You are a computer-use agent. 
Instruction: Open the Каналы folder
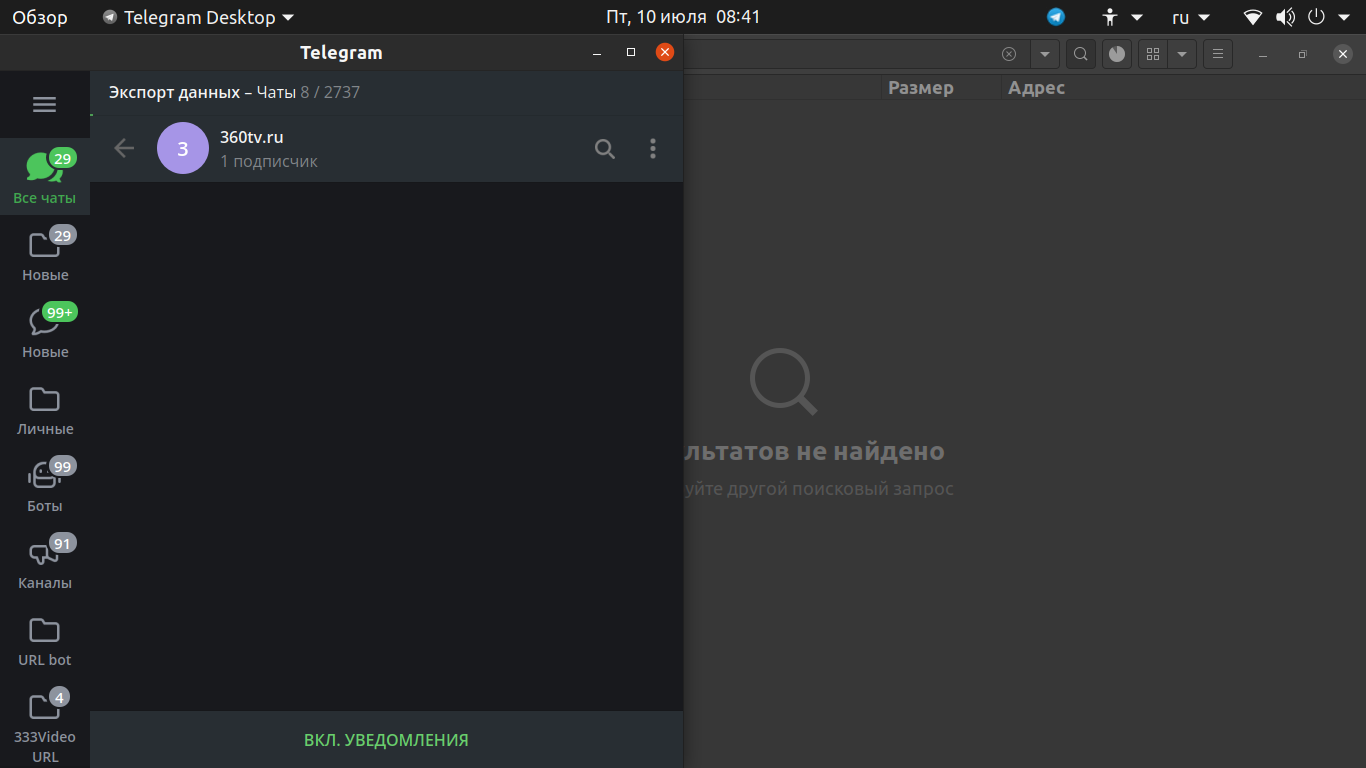click(x=44, y=562)
